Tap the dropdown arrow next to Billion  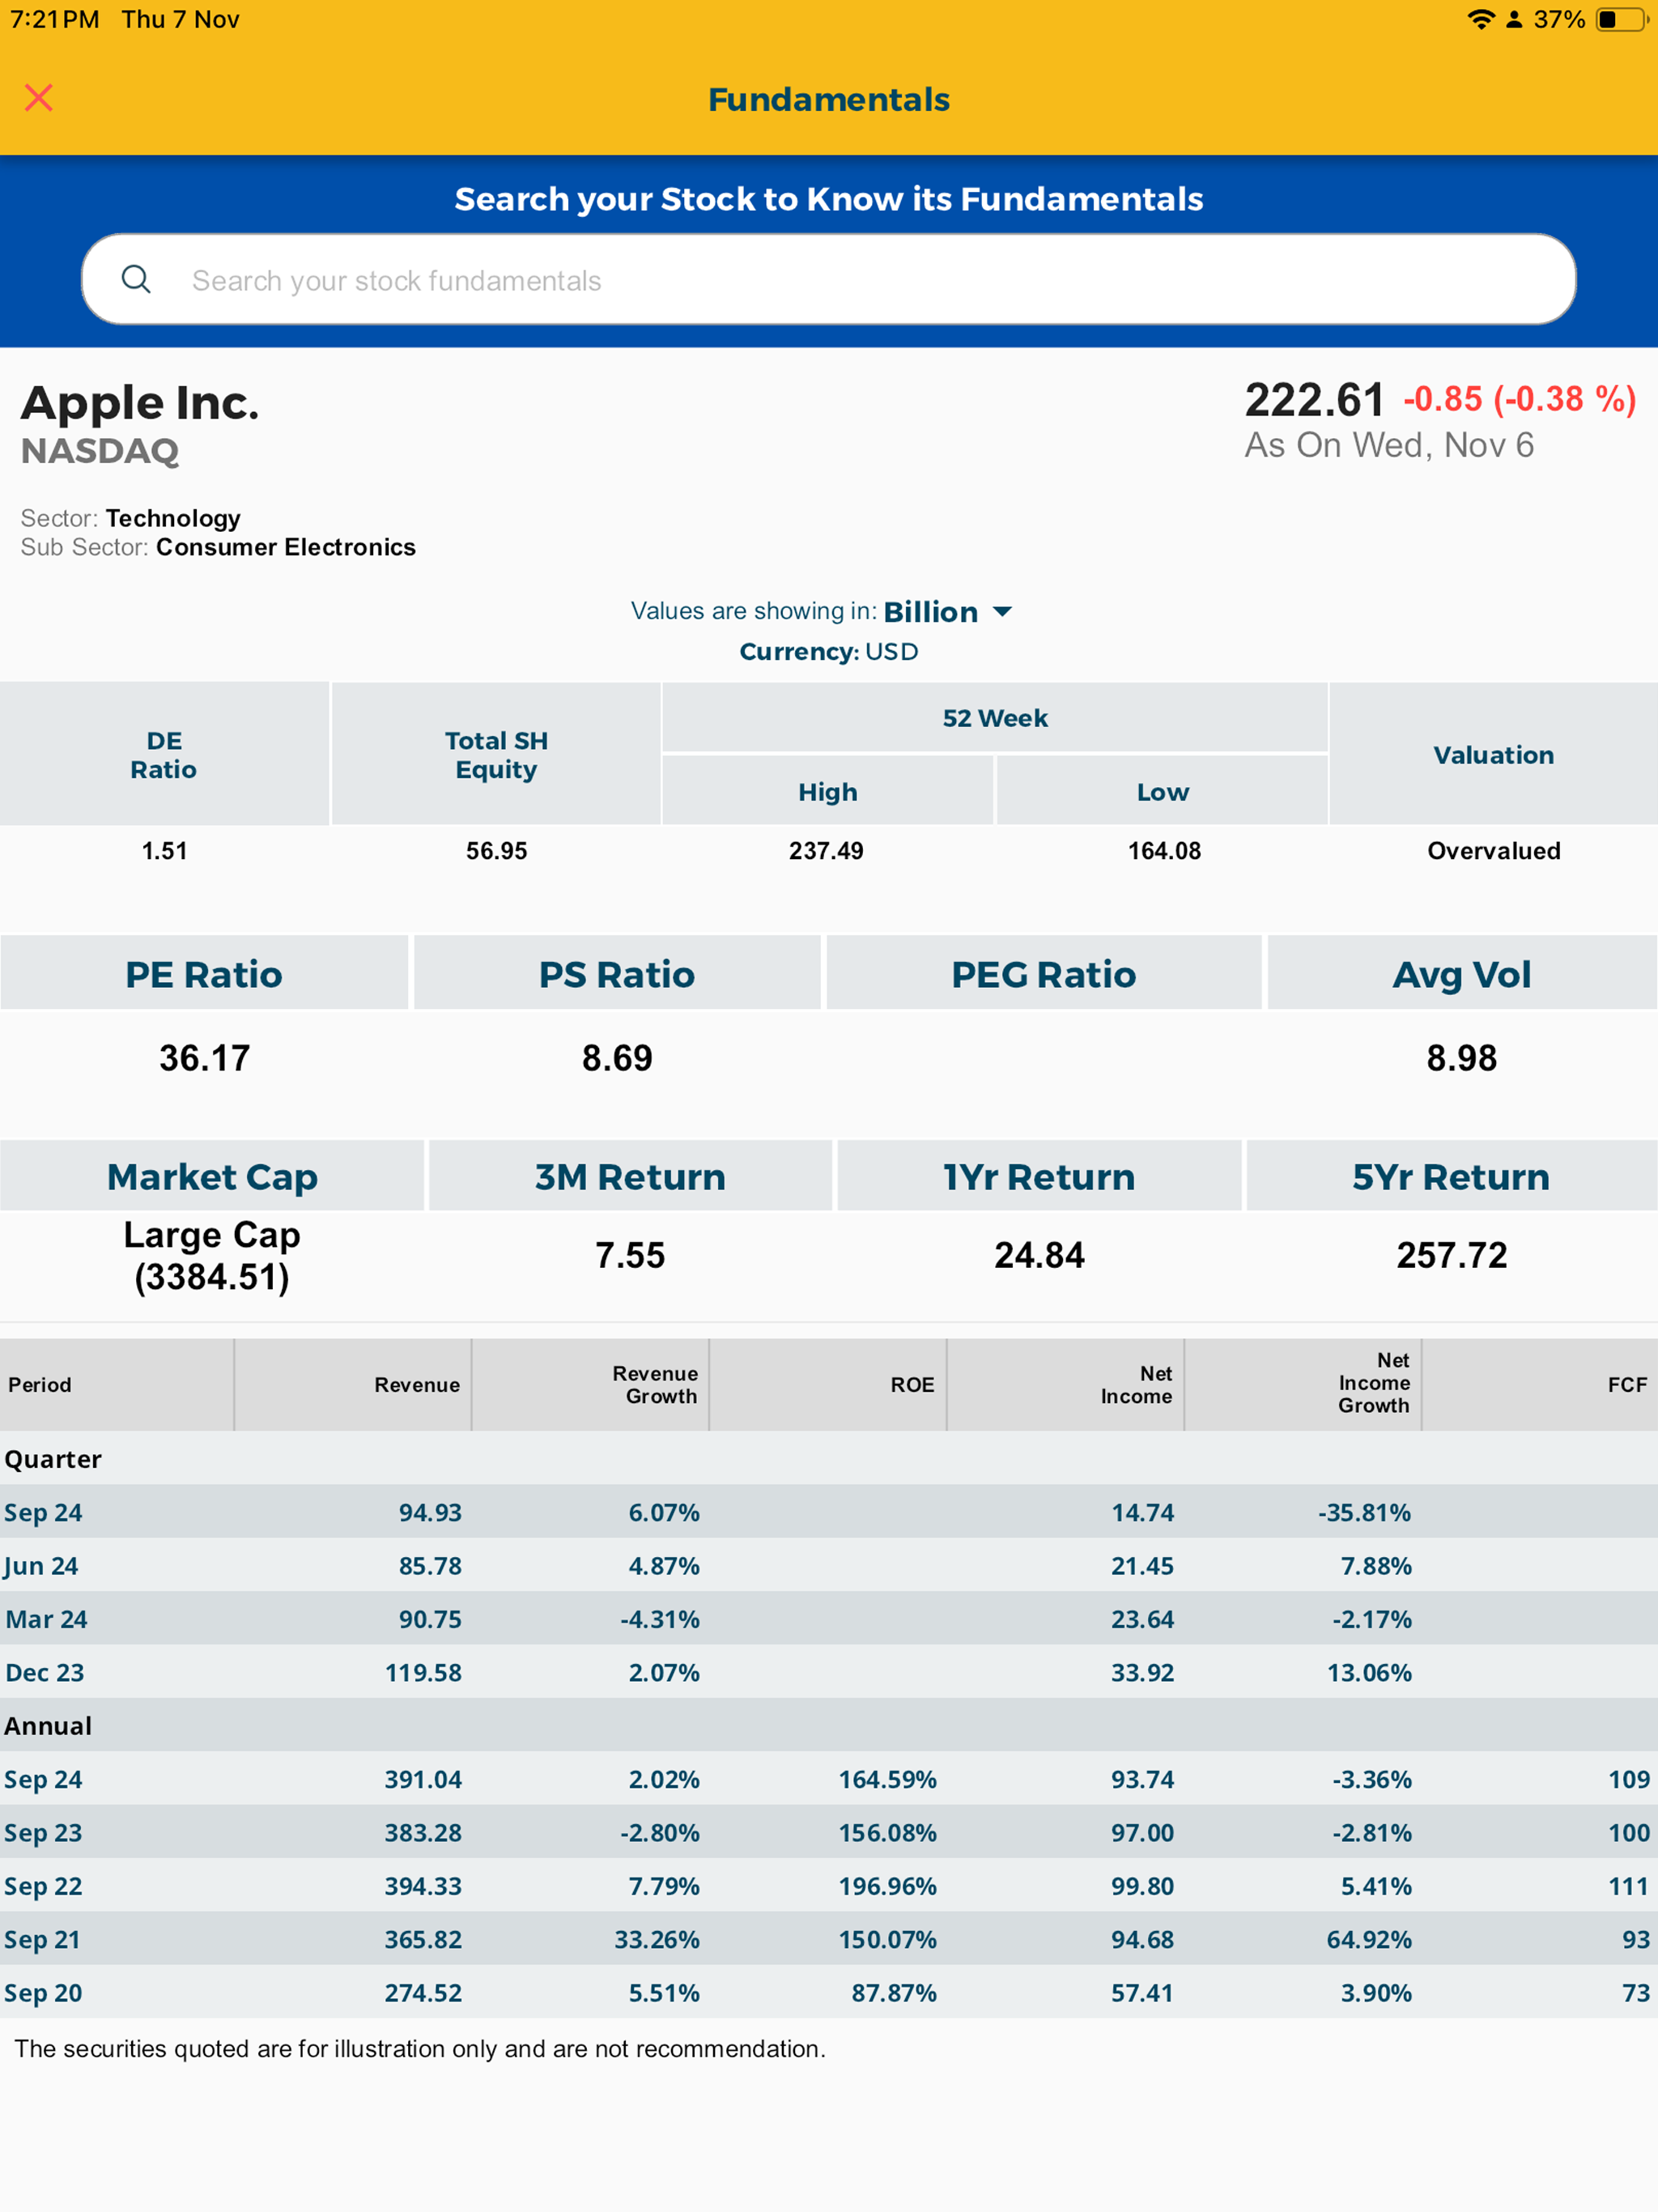pyautogui.click(x=1002, y=611)
